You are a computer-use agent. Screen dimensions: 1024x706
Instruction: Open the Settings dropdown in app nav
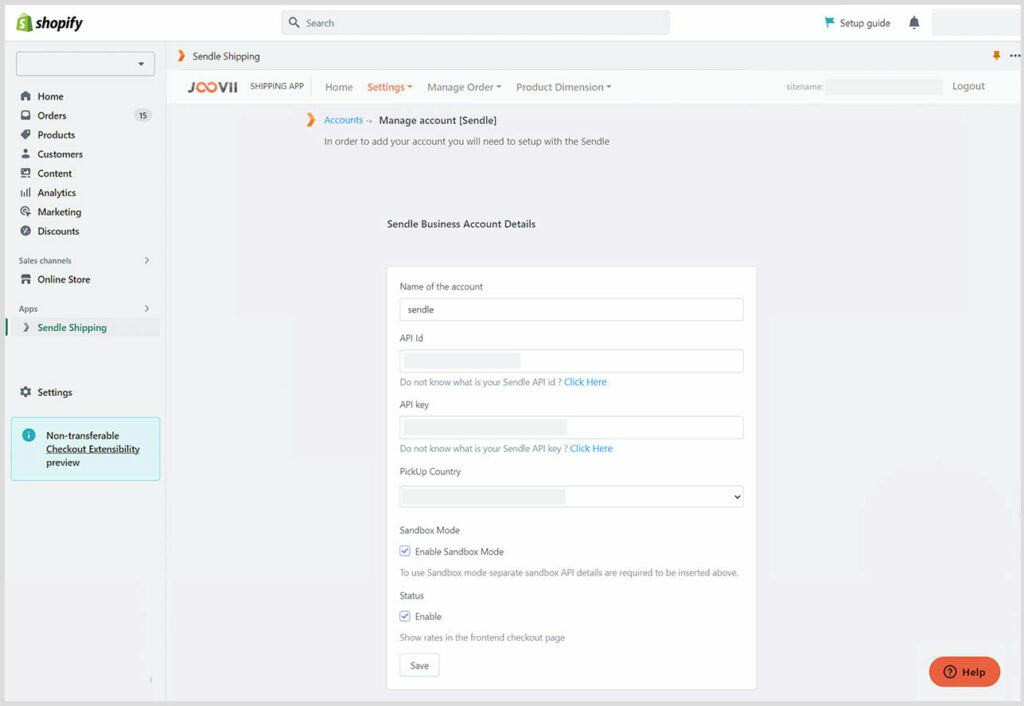(390, 87)
